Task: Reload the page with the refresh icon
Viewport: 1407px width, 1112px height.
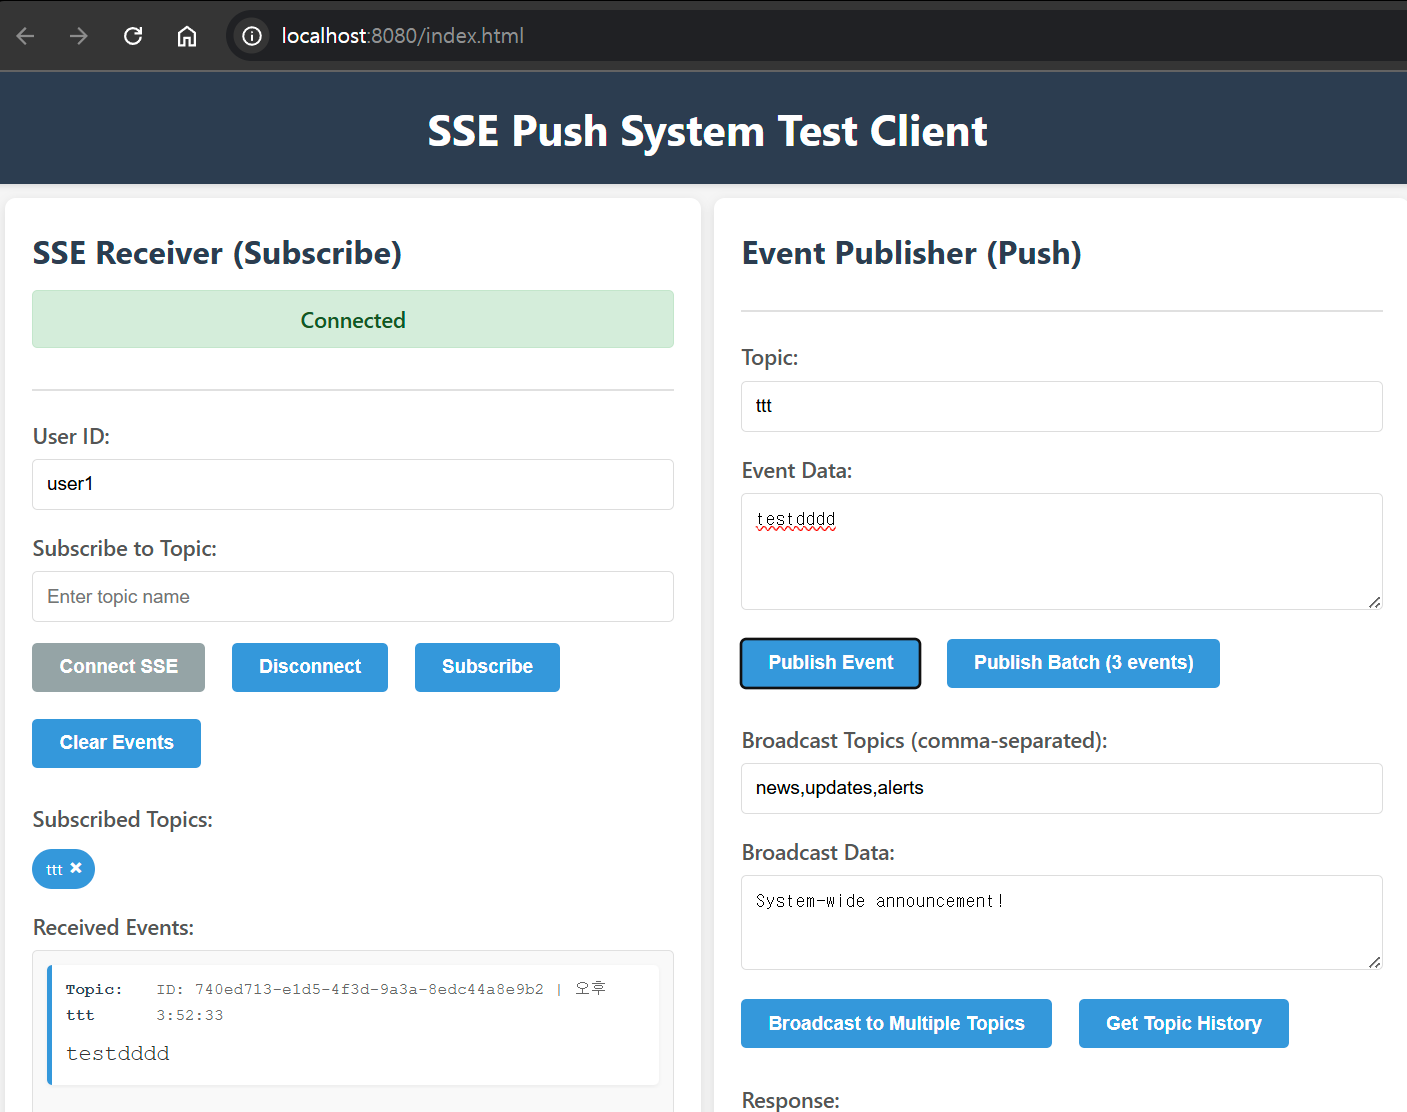Action: click(x=133, y=36)
